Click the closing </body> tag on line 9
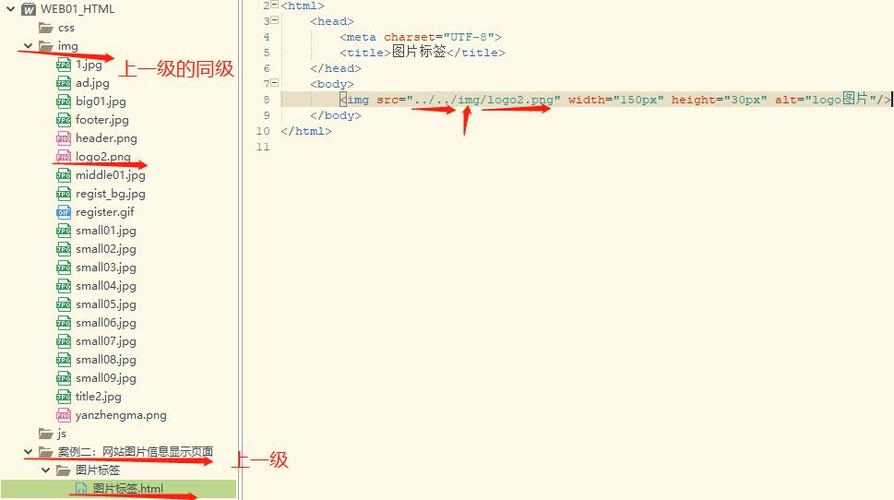Image resolution: width=894 pixels, height=500 pixels. point(336,115)
